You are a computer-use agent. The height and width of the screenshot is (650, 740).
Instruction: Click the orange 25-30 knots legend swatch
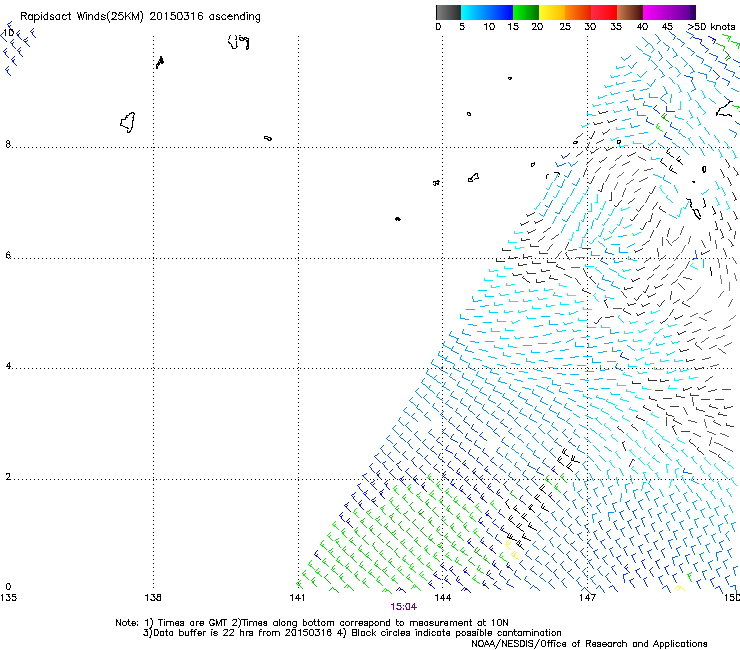click(578, 12)
